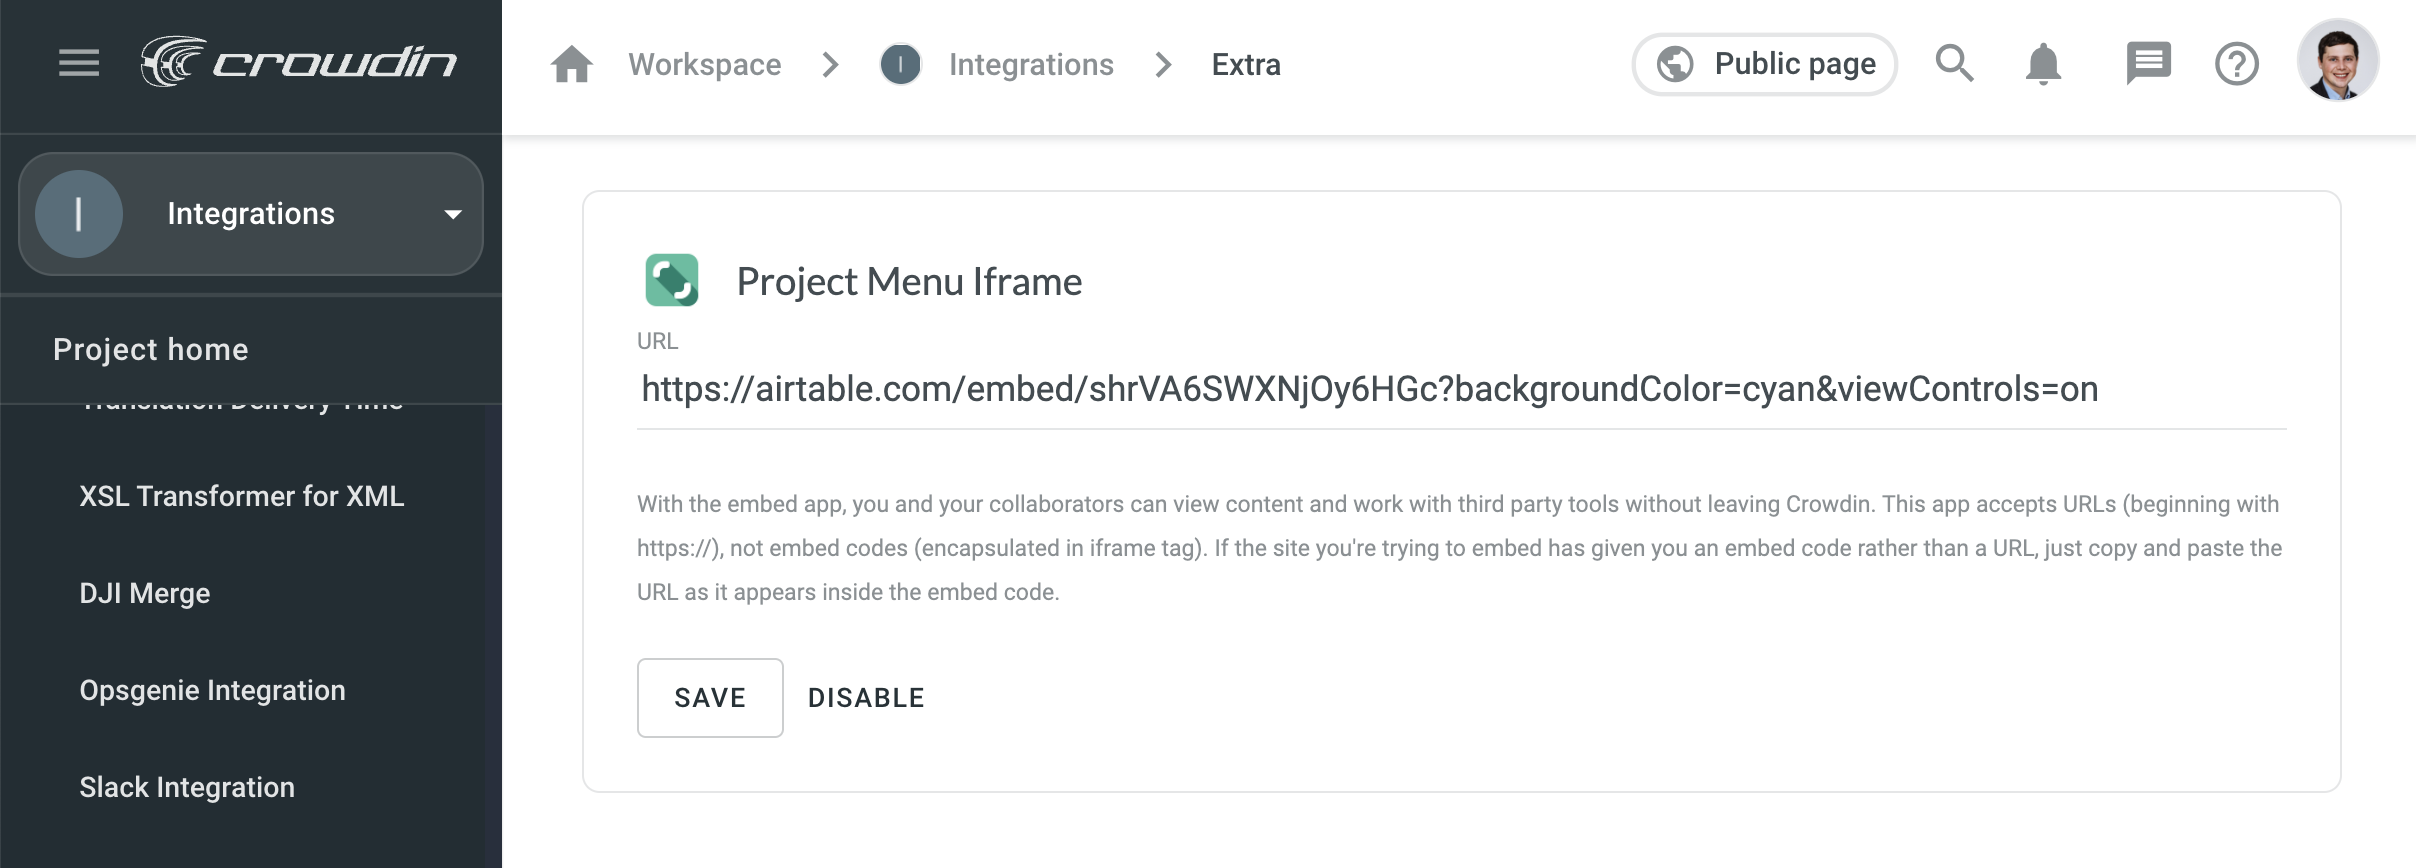
Task: Open the messages chat icon
Action: point(2148,65)
